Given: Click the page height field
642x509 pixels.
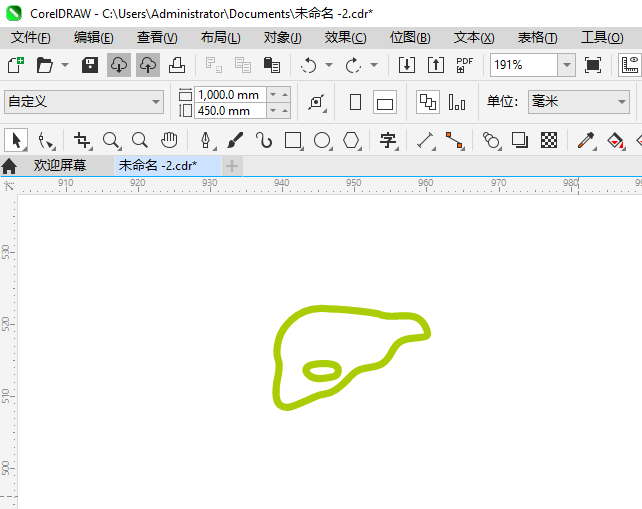Looking at the screenshot, I should coord(231,111).
